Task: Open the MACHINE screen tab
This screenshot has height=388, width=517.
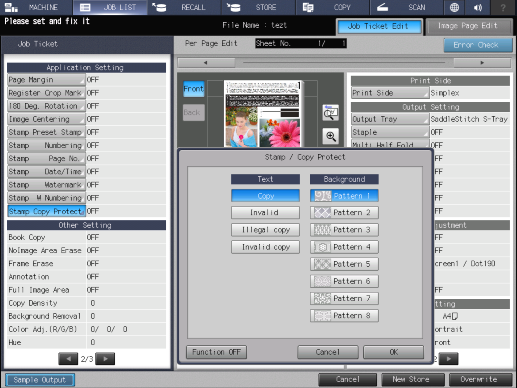Action: tap(36, 7)
